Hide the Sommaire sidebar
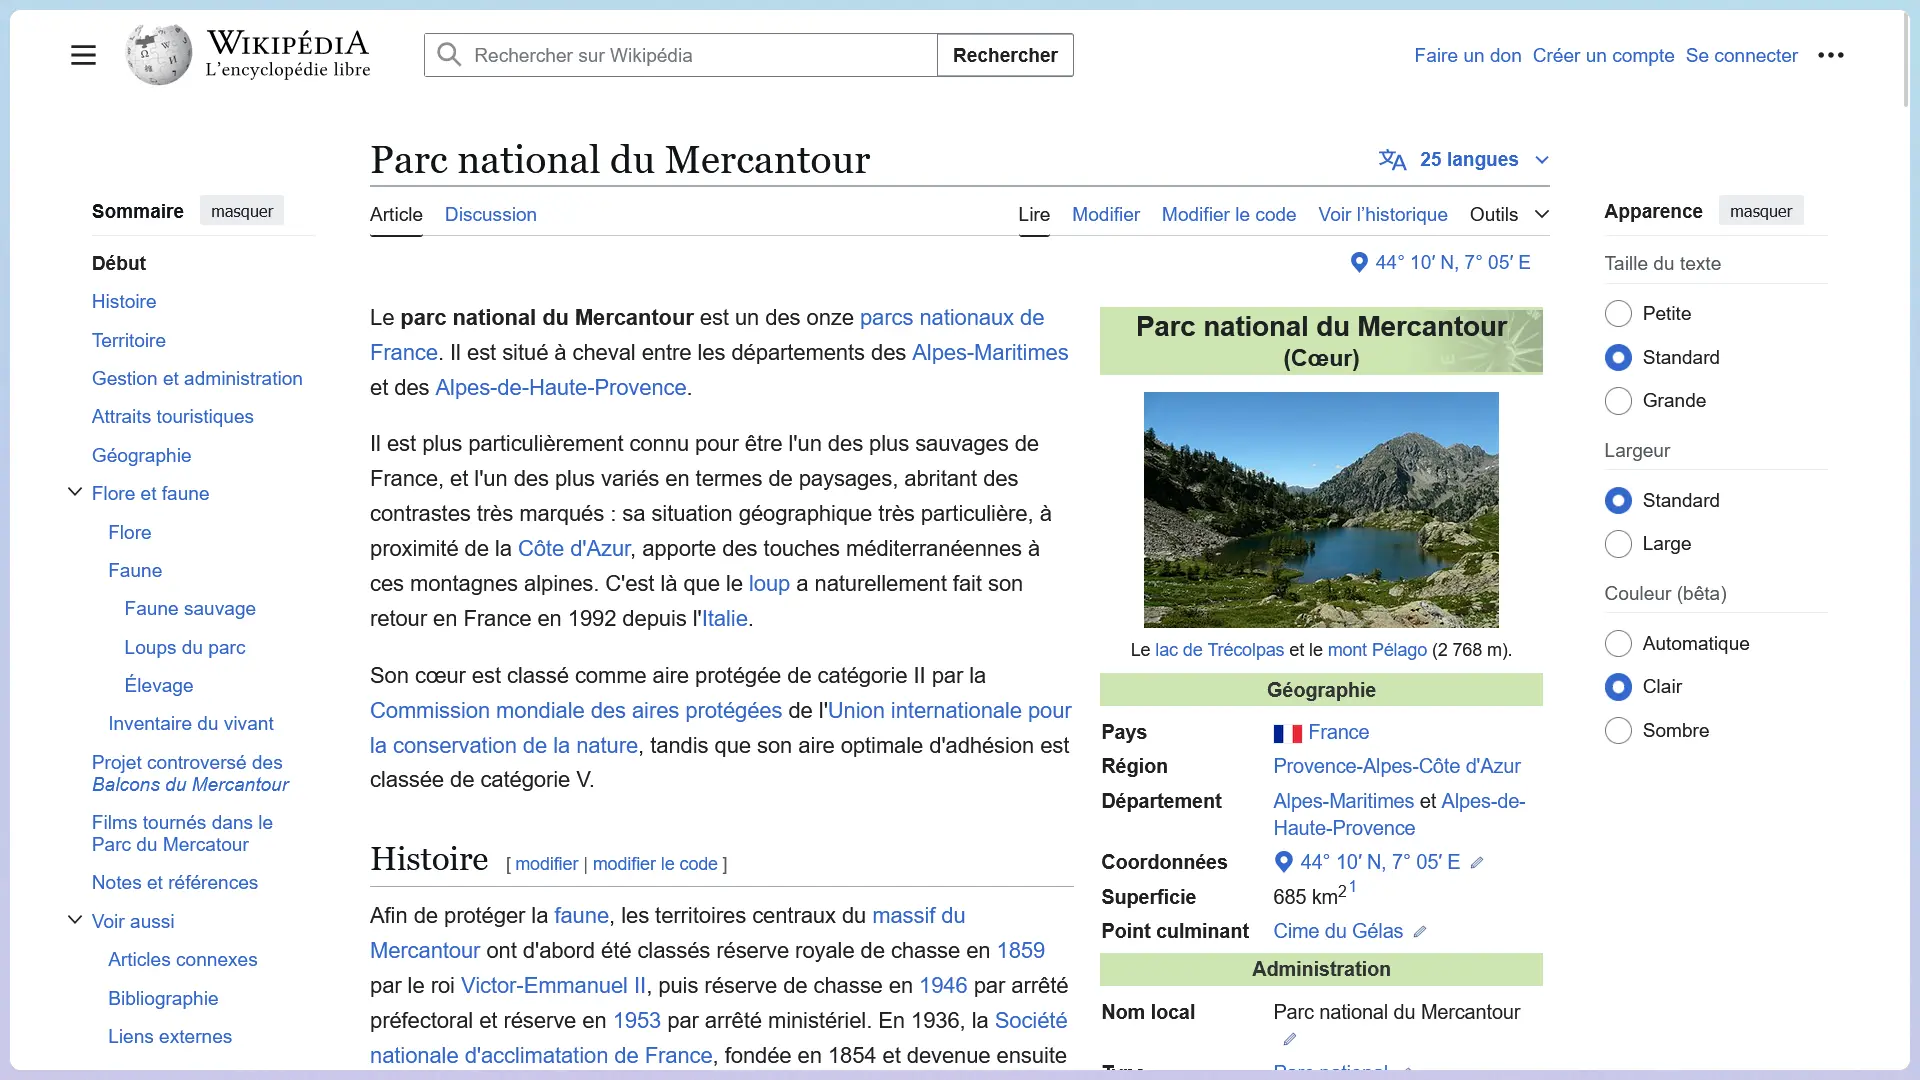 pos(242,211)
